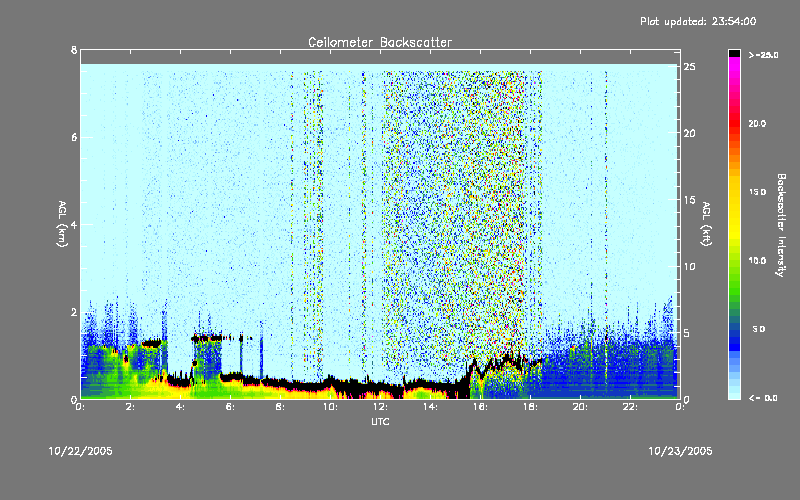Select the "Backscatter Intensity" colorbar label
Screen dimensions: 800x500
(781, 225)
